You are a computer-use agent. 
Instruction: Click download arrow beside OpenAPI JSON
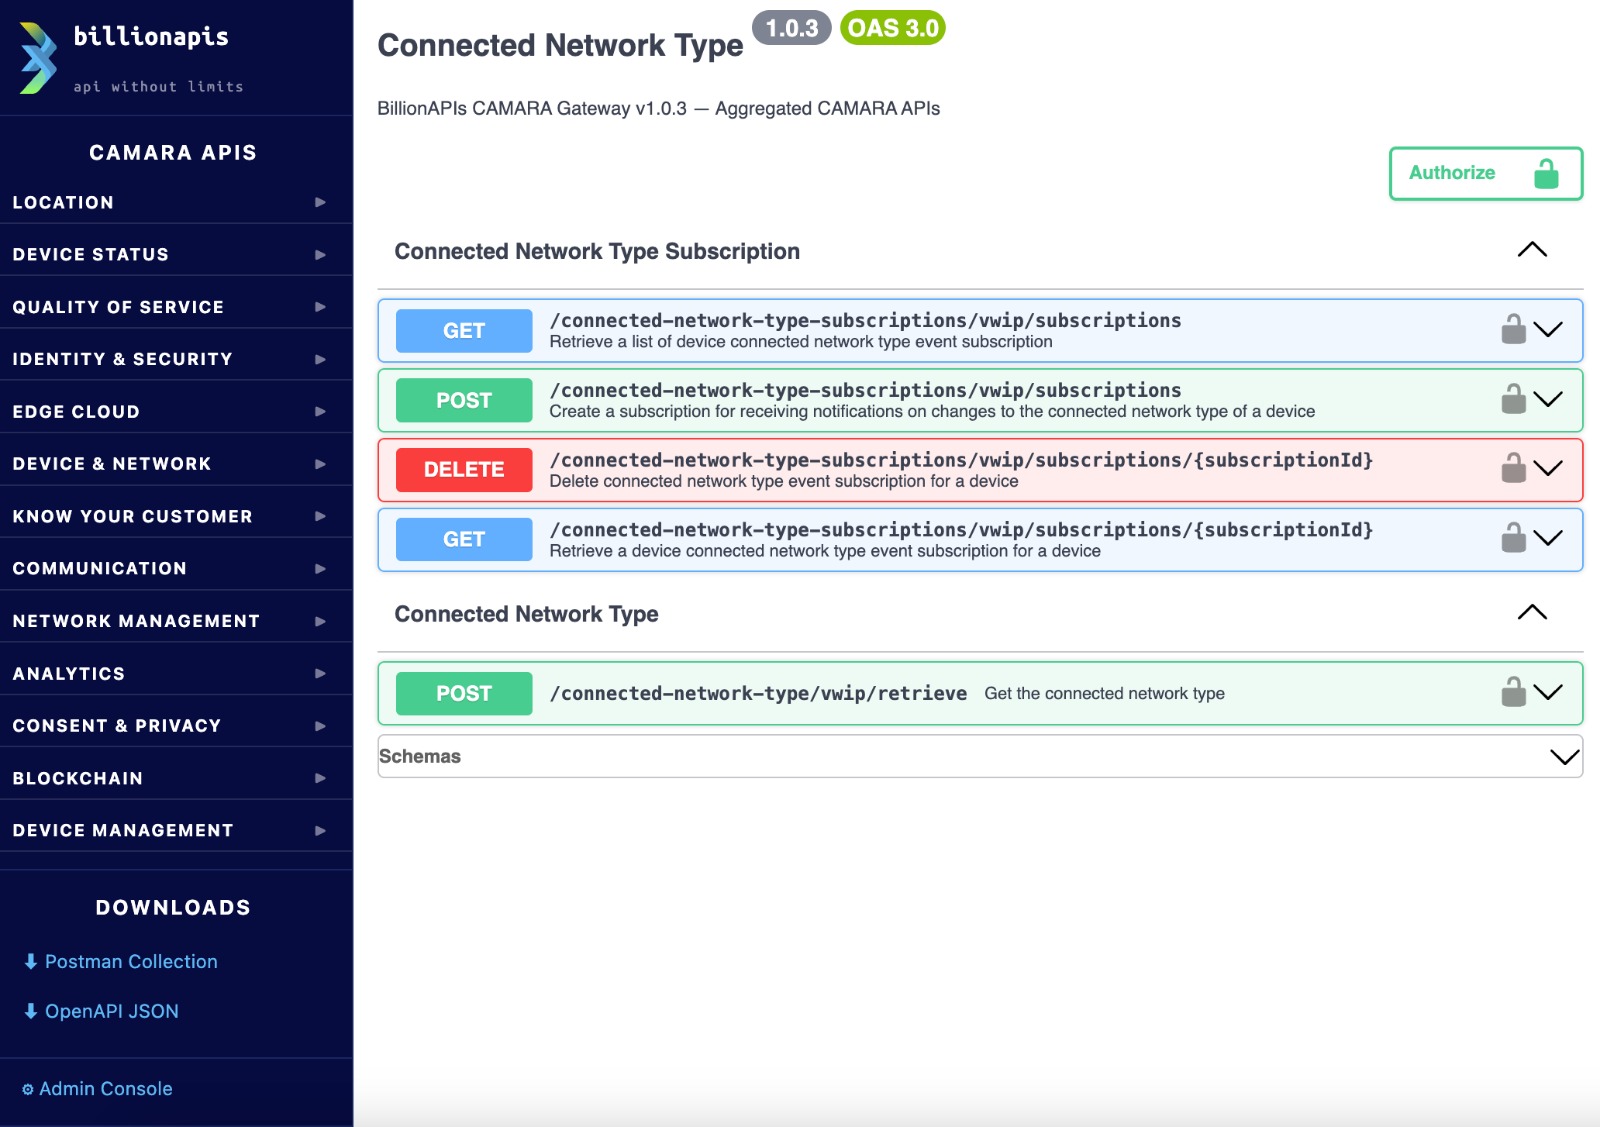31,1011
